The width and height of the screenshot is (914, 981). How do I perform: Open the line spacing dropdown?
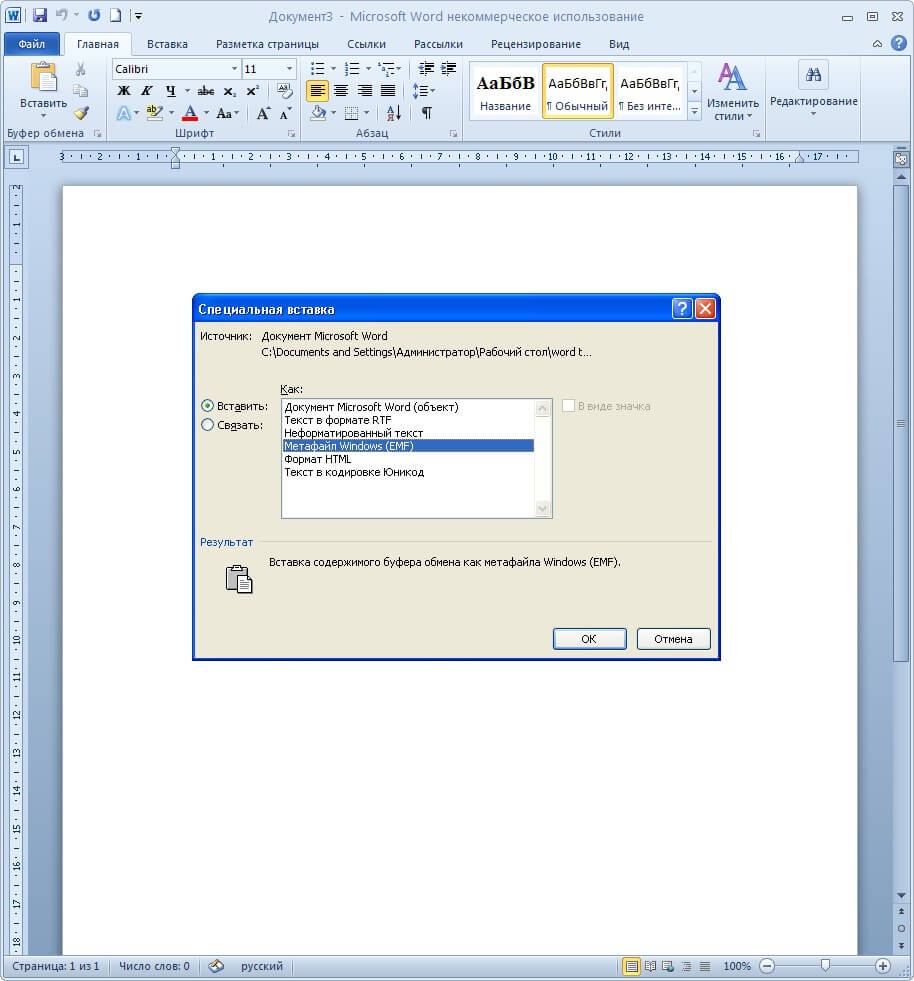(424, 91)
